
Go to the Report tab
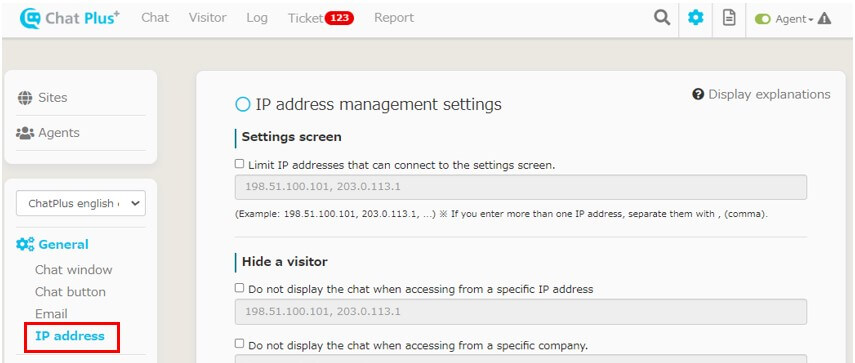[x=394, y=17]
